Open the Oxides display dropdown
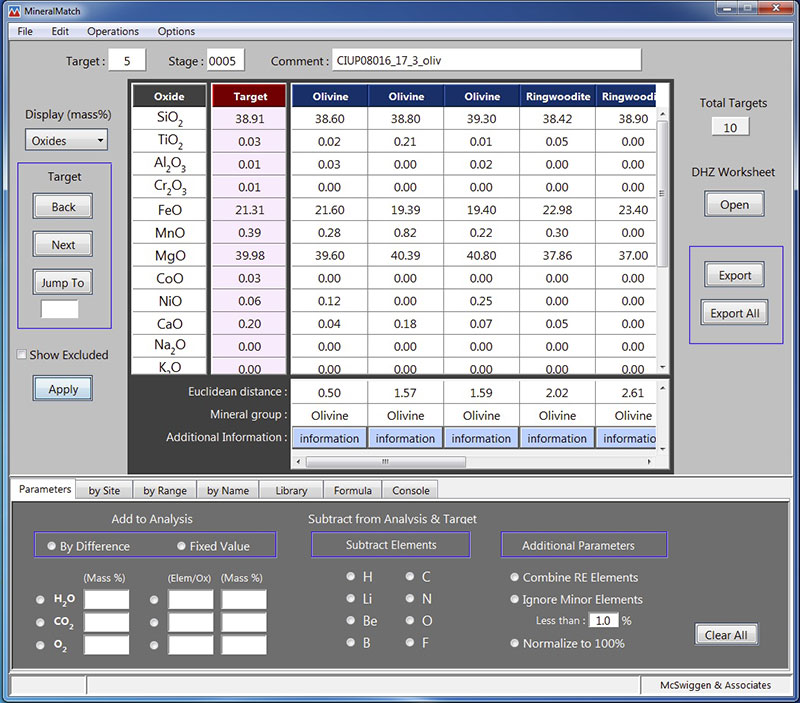 point(65,140)
